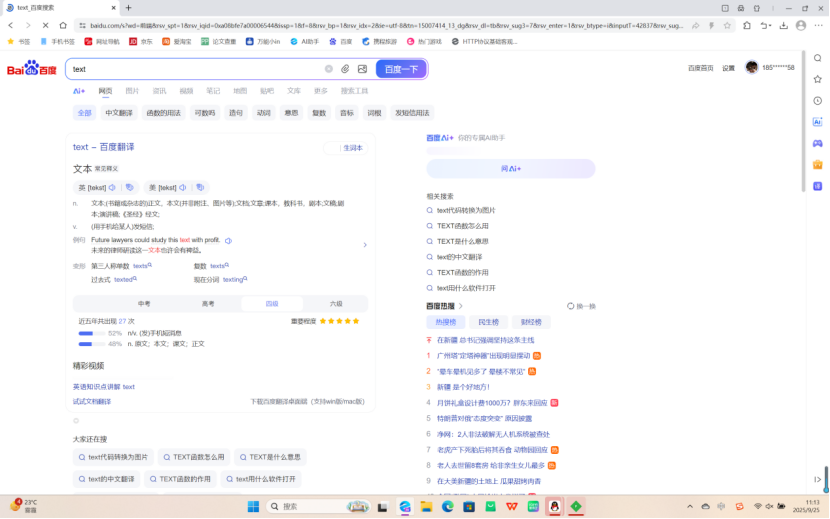Expand the 百度热搜 chevron
Viewport: 830px width, 519px height.
[x=461, y=306]
